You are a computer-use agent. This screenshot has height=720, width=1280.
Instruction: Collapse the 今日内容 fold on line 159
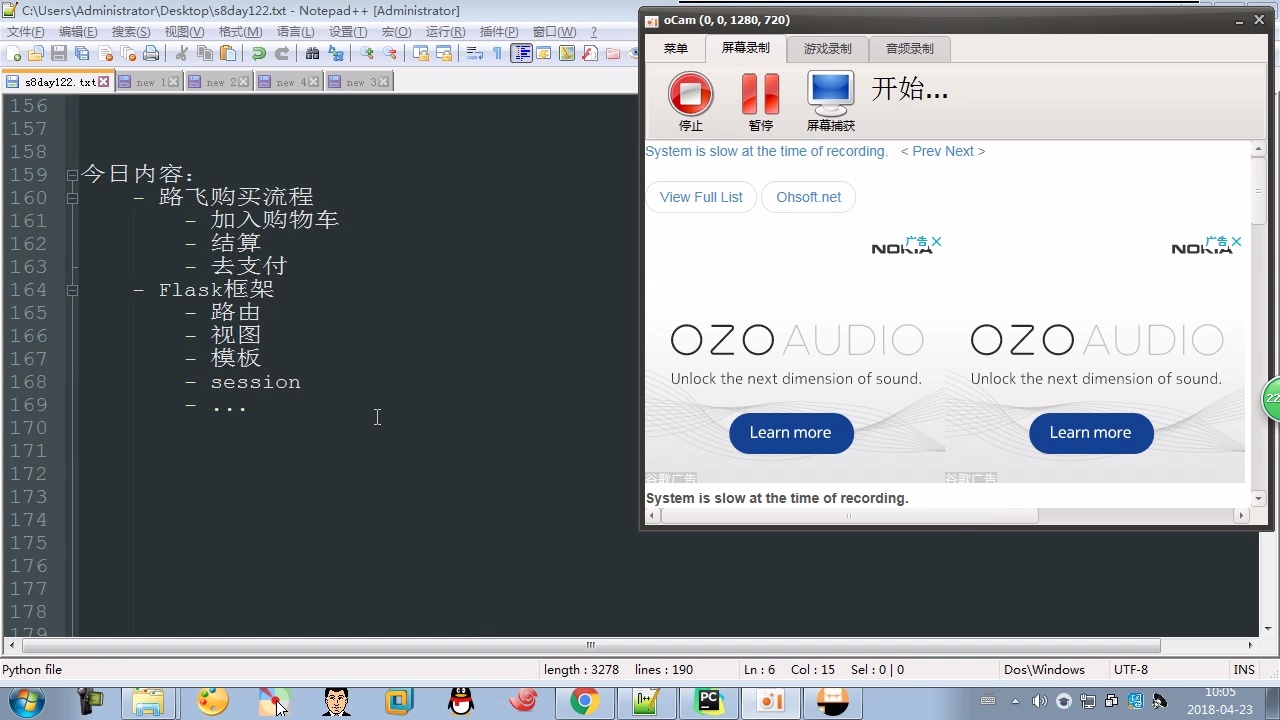72,175
